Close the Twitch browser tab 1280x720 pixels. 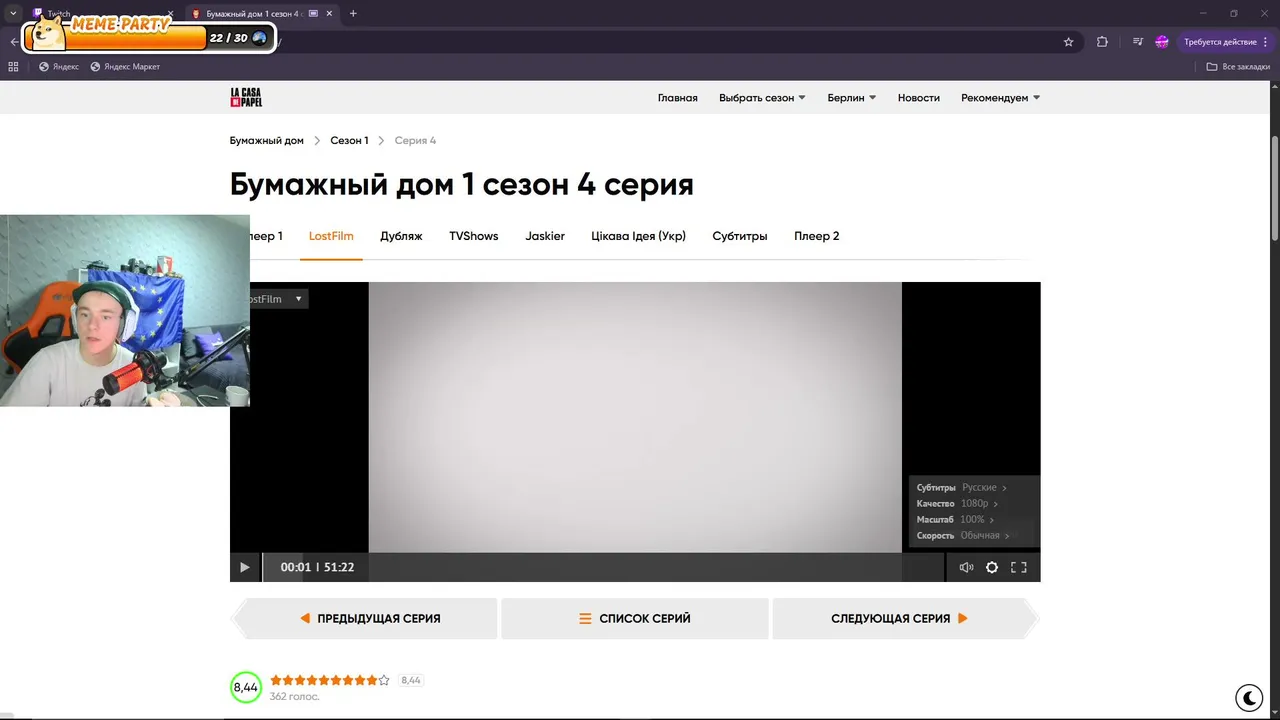point(171,14)
